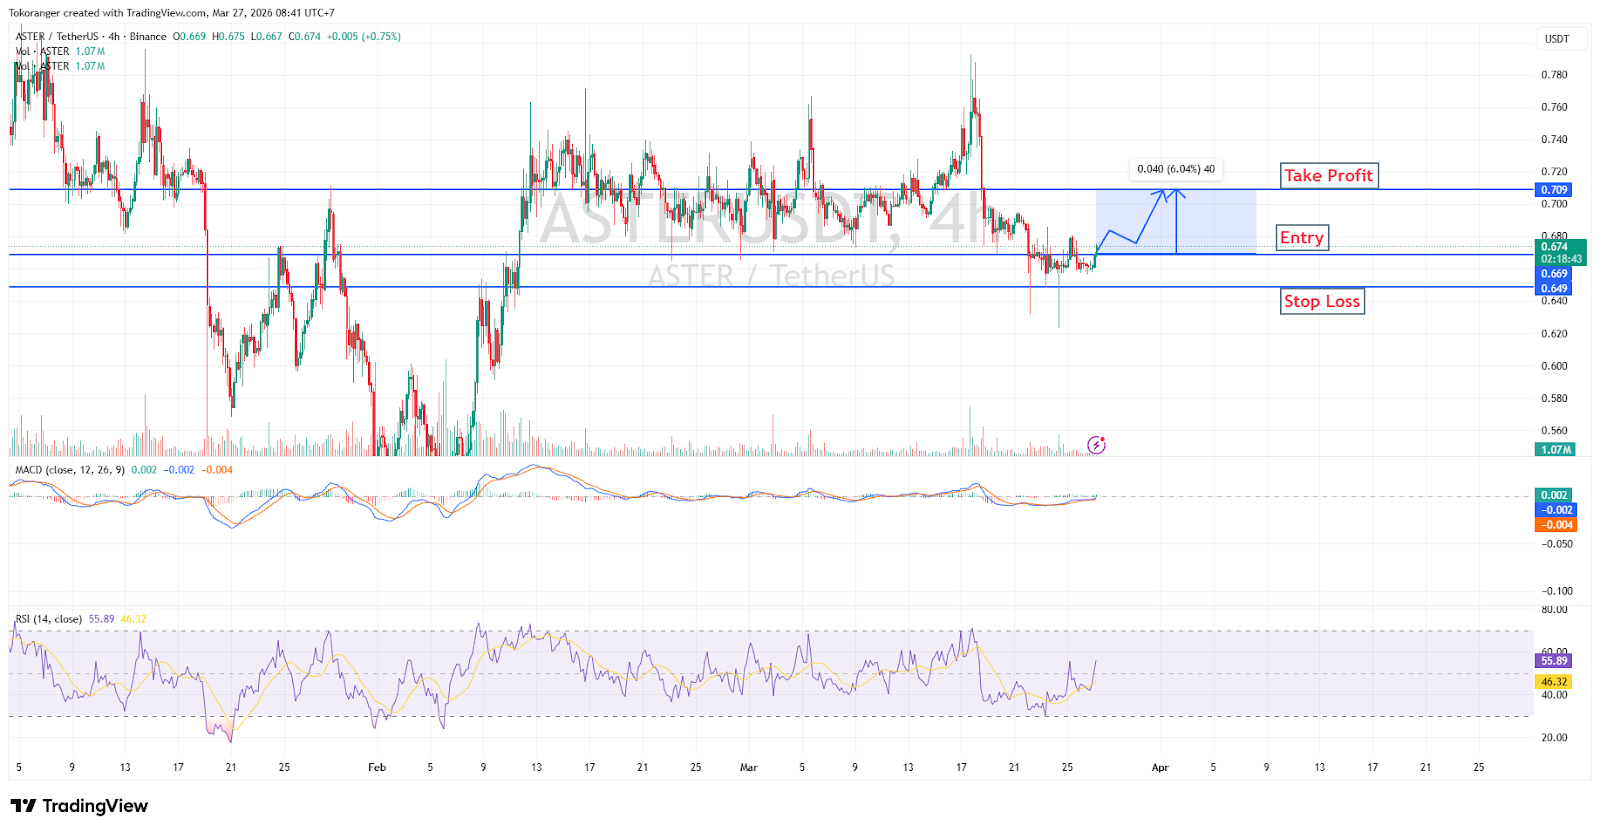The height and width of the screenshot is (832, 1600).
Task: Click the yellow 46.32 RSI axis label
Action: pos(1553,682)
